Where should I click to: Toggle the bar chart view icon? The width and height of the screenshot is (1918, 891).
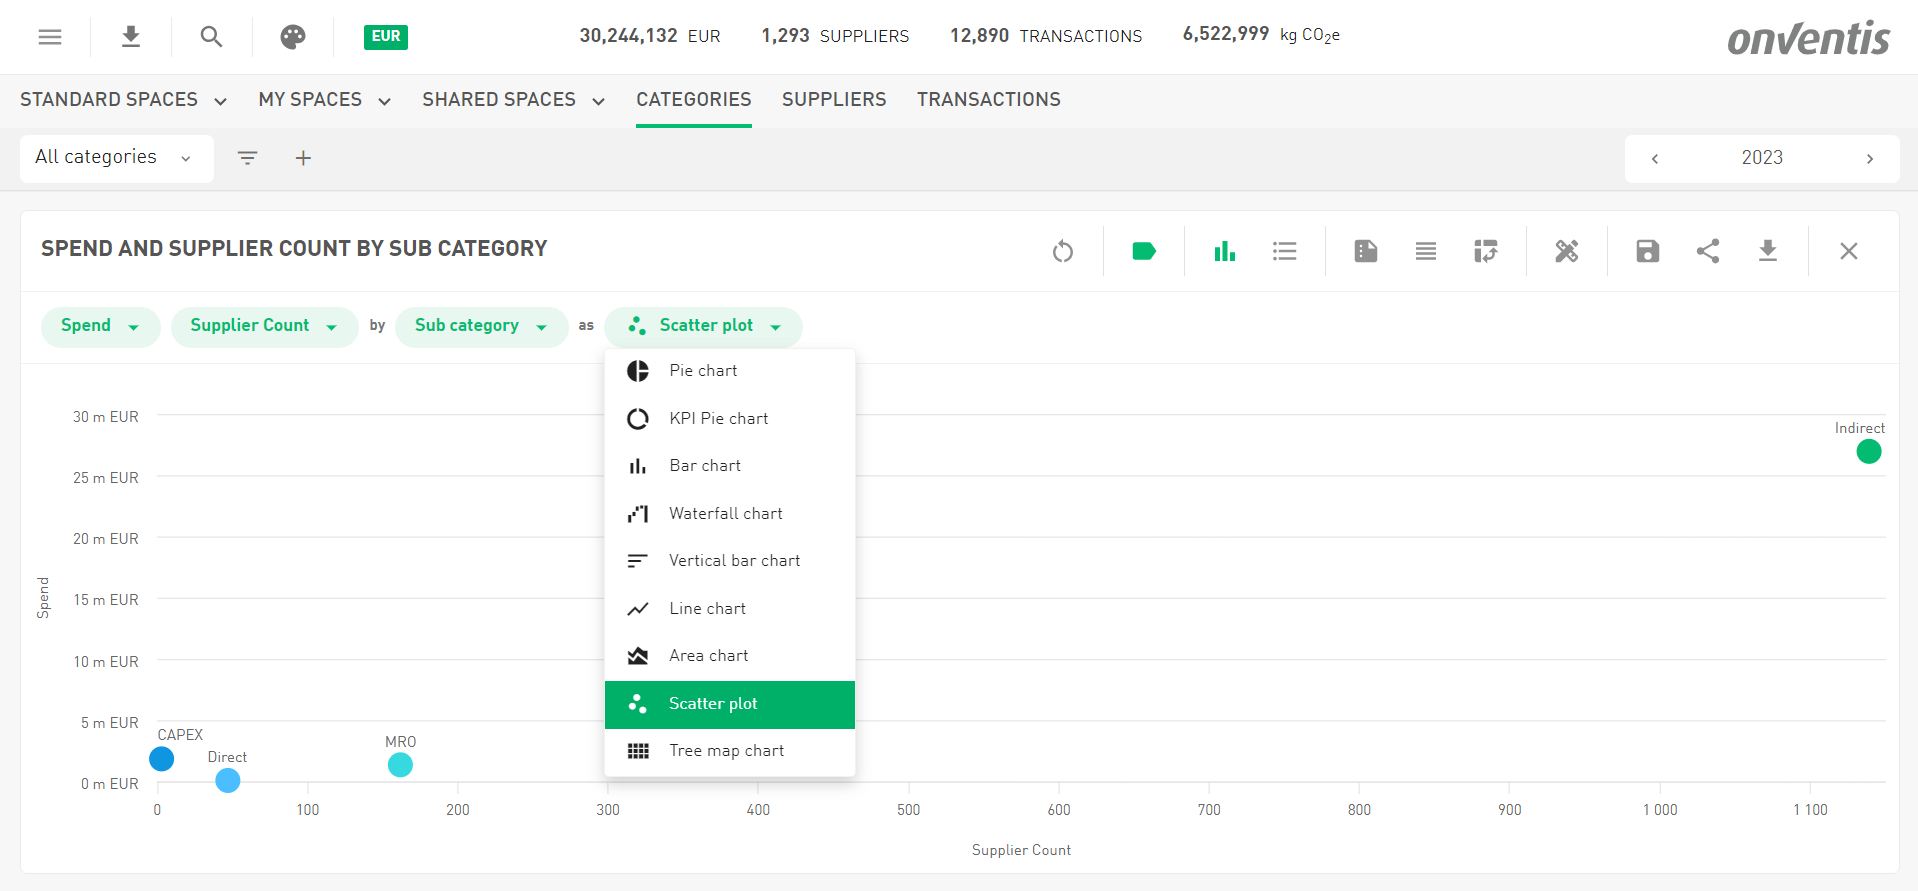point(1224,251)
